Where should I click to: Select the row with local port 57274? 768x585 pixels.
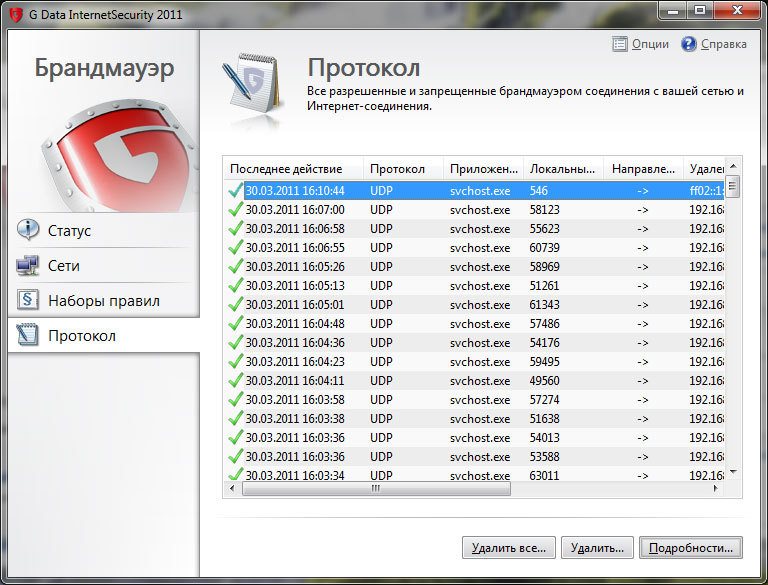point(475,400)
